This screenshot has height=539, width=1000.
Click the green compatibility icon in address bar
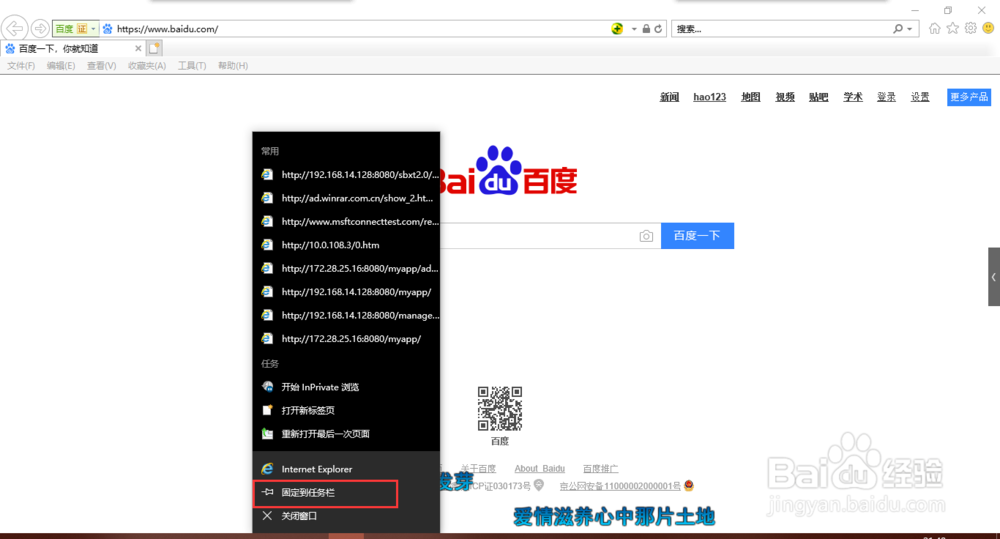coord(617,29)
